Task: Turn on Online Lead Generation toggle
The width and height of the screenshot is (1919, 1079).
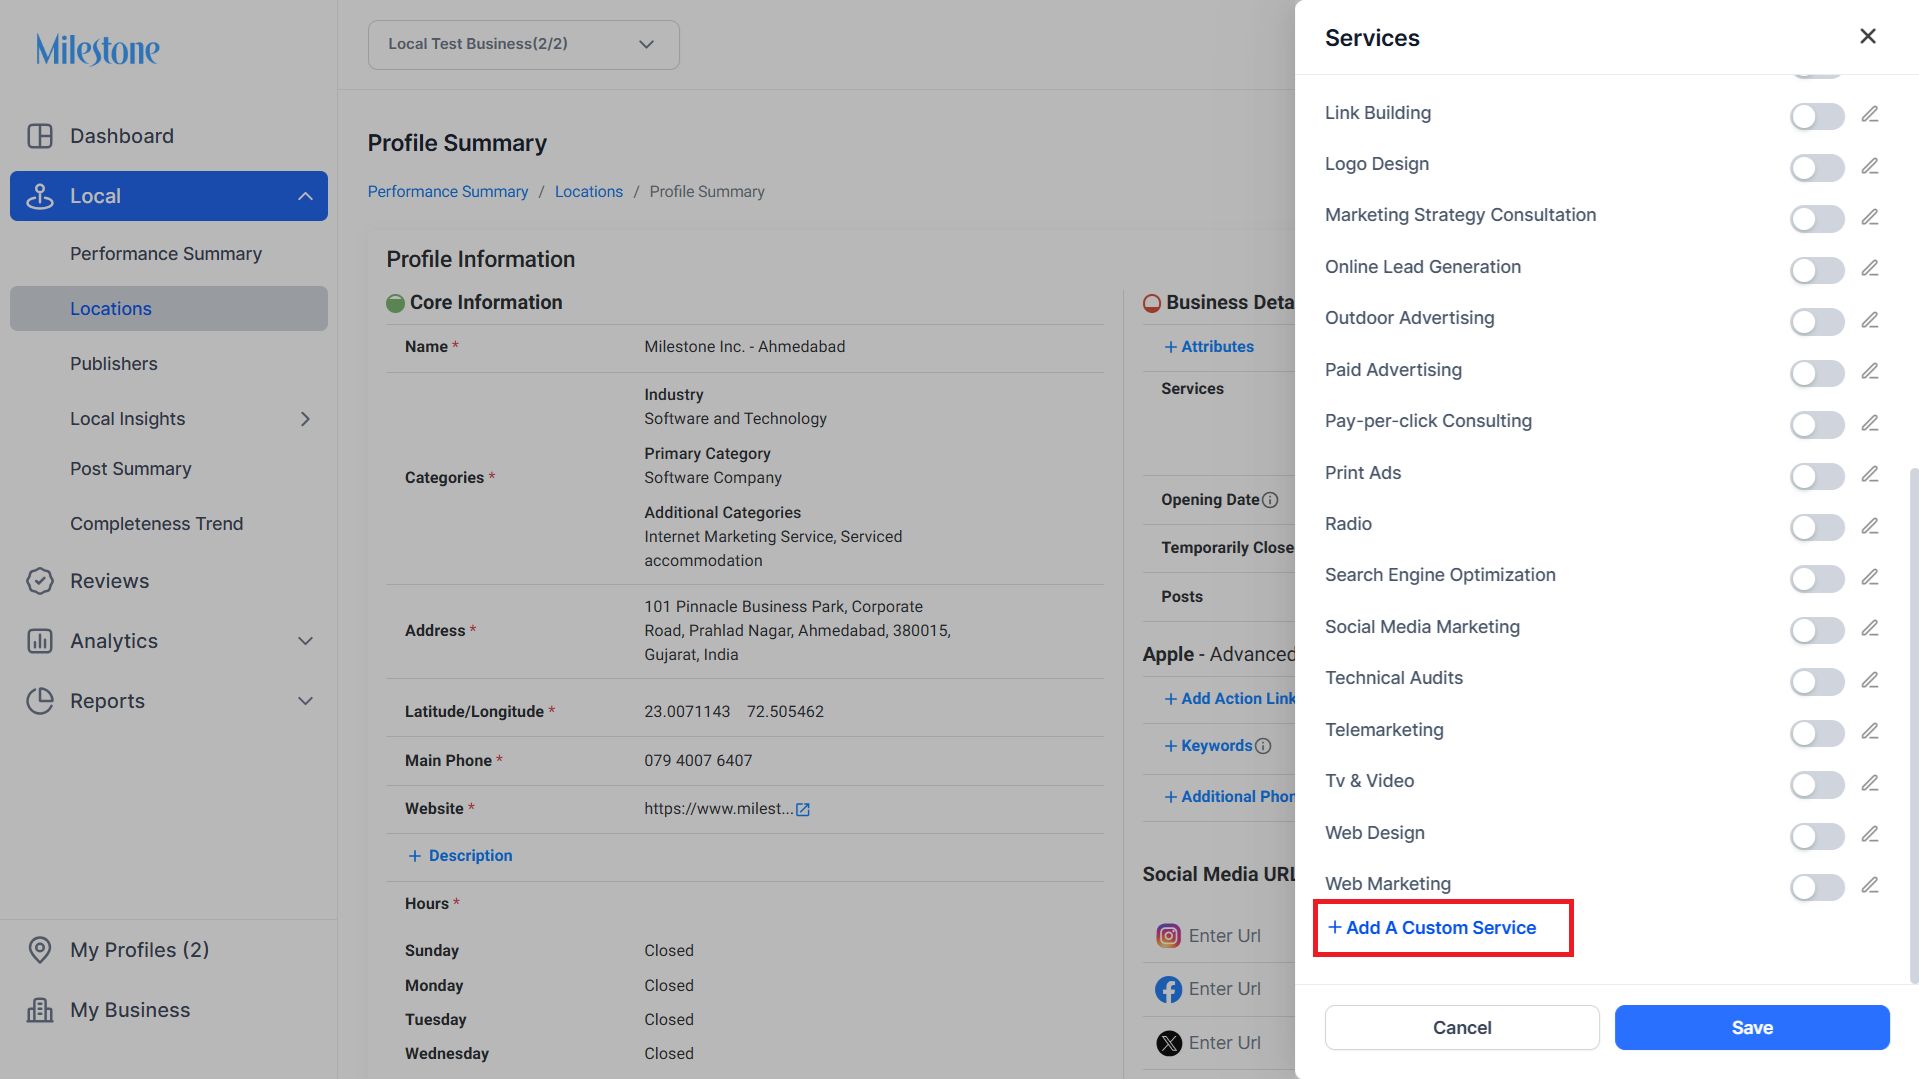Action: (1816, 270)
